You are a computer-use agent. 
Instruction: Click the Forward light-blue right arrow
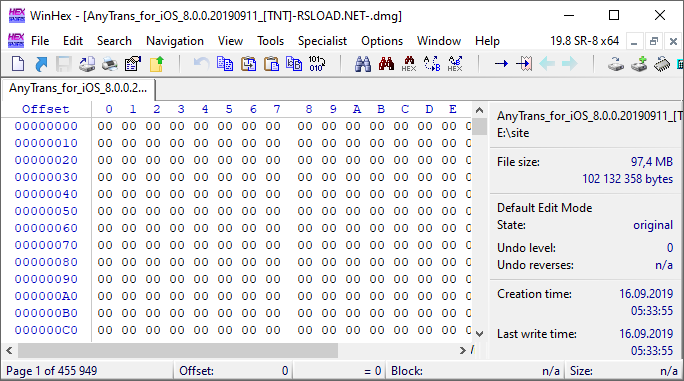(570, 64)
